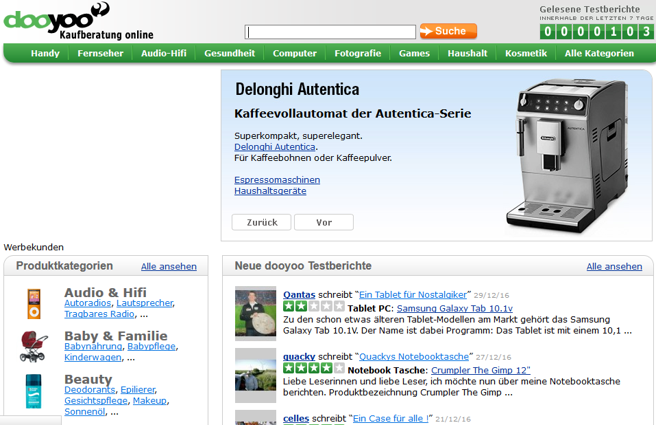The image size is (656, 425).
Task: Click the Beauty deodorant icon
Action: pyautogui.click(x=33, y=391)
